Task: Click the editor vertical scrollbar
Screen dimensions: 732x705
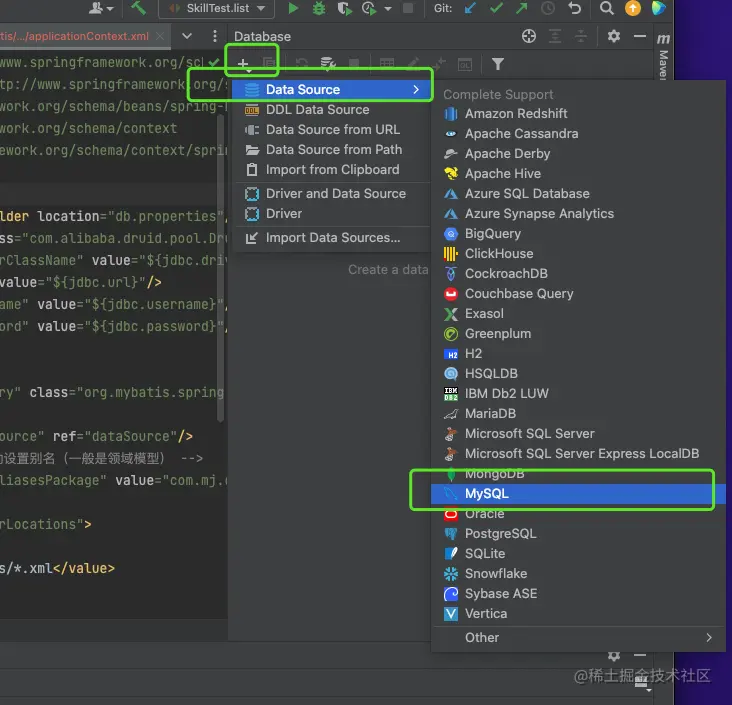Action: (221, 268)
